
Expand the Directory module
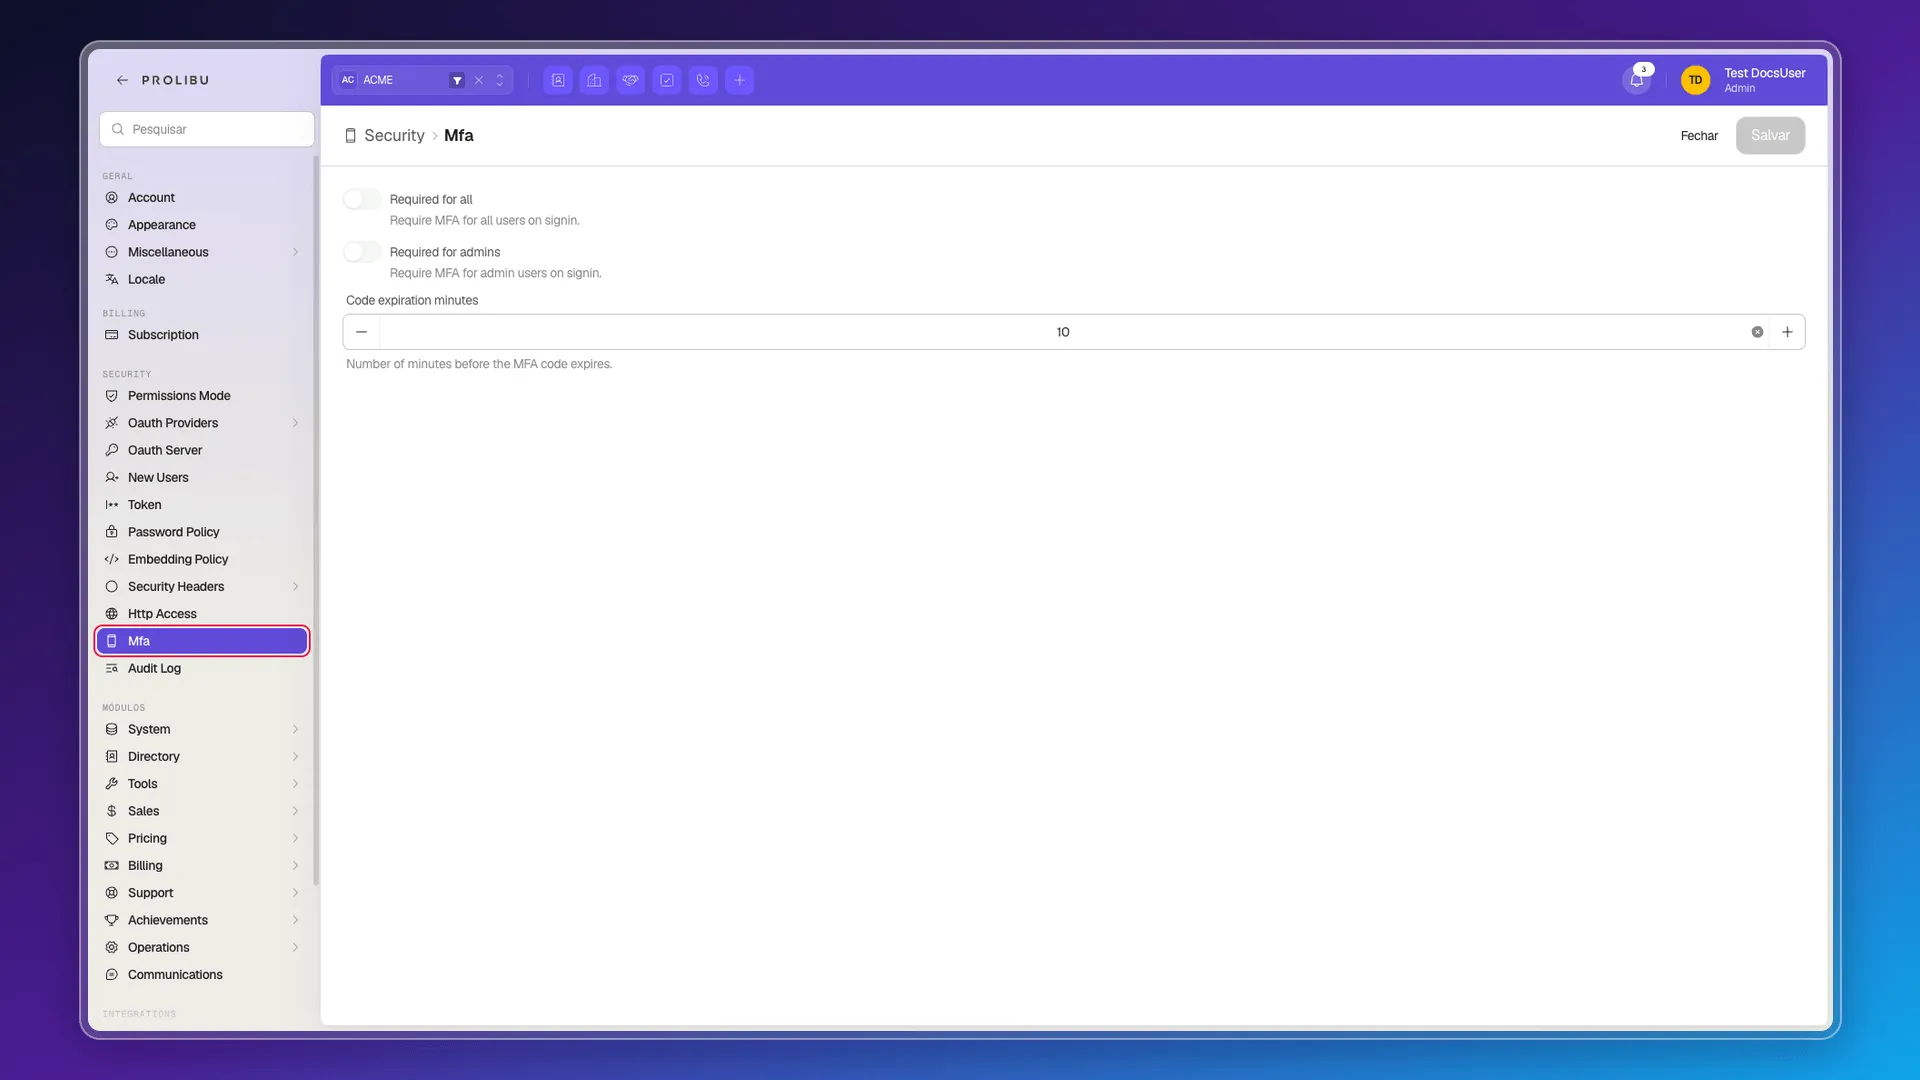pos(295,757)
